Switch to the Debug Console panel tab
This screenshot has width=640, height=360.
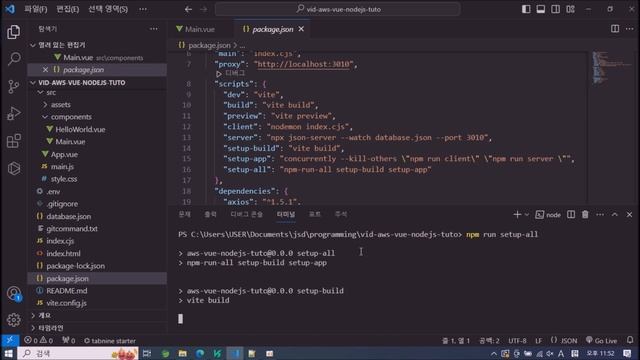(247, 214)
